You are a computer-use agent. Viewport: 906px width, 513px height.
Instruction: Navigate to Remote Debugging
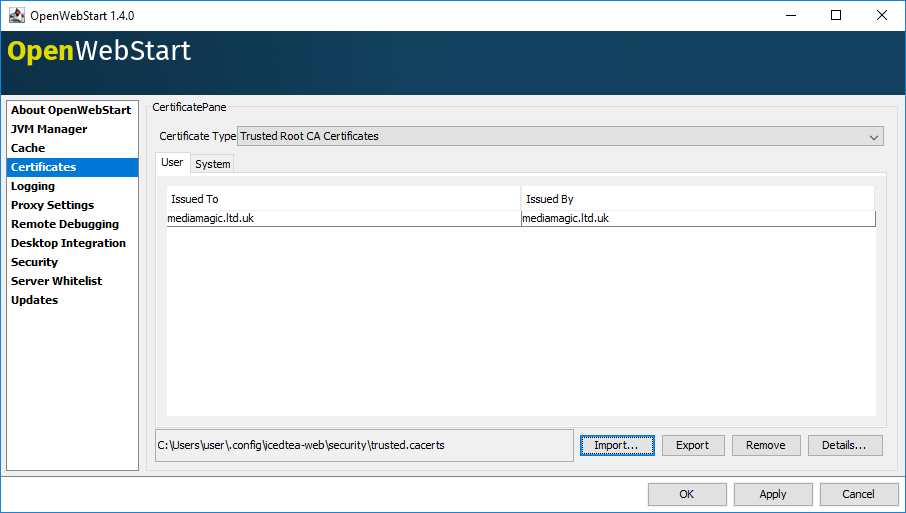[65, 224]
